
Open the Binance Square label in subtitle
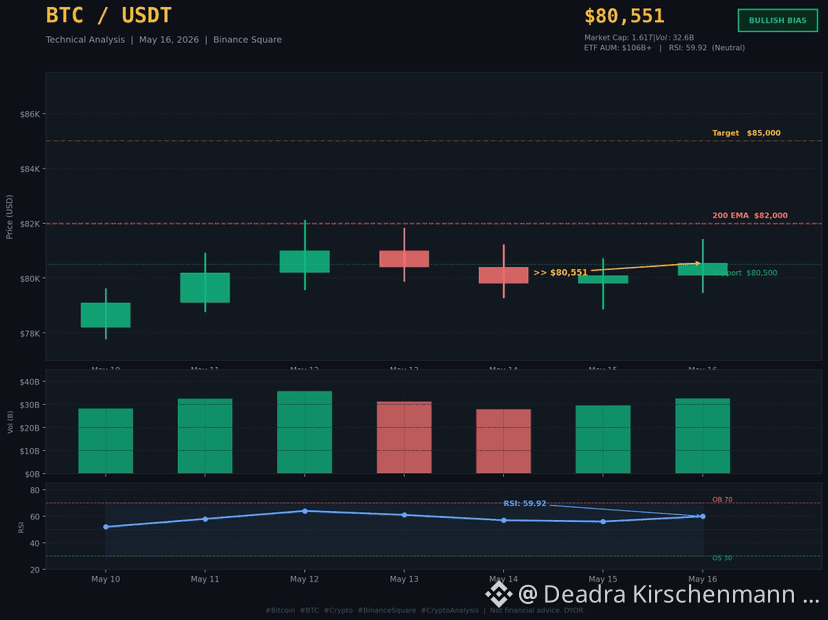pos(247,40)
